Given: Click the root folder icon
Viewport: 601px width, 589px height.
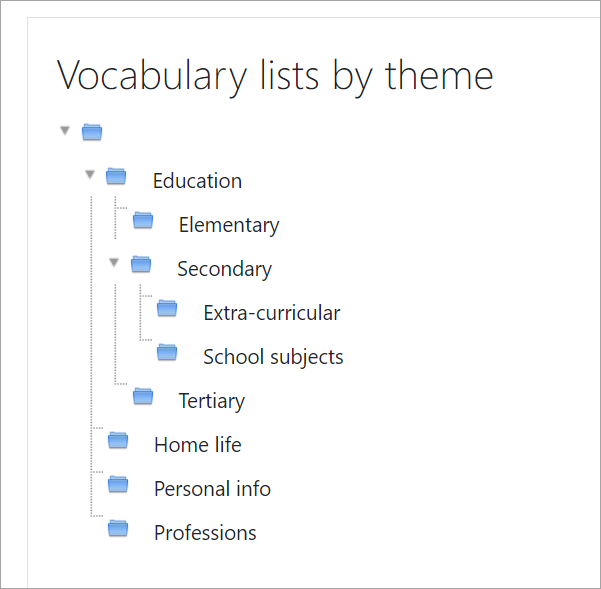Looking at the screenshot, I should (x=92, y=131).
